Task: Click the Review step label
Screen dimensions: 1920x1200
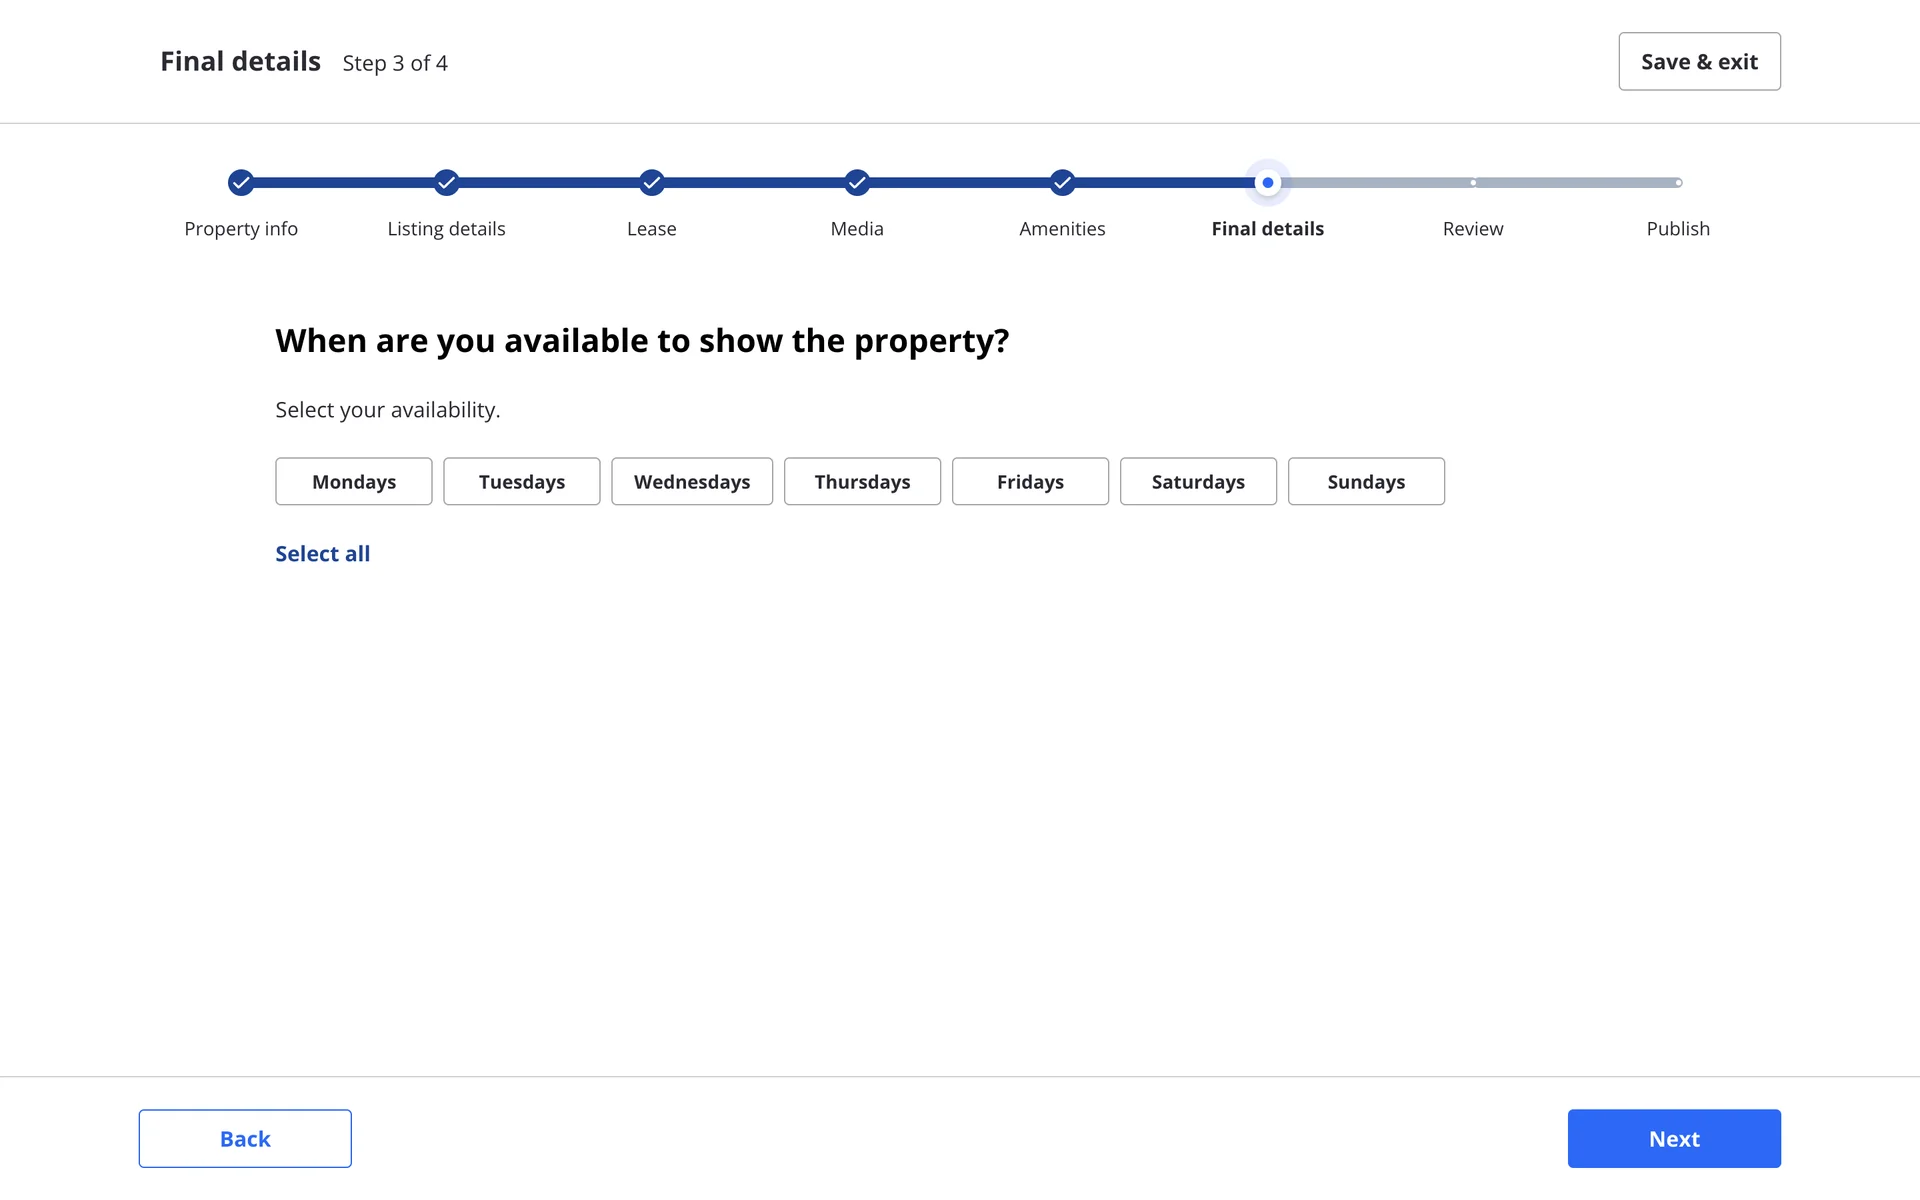Action: [1473, 229]
